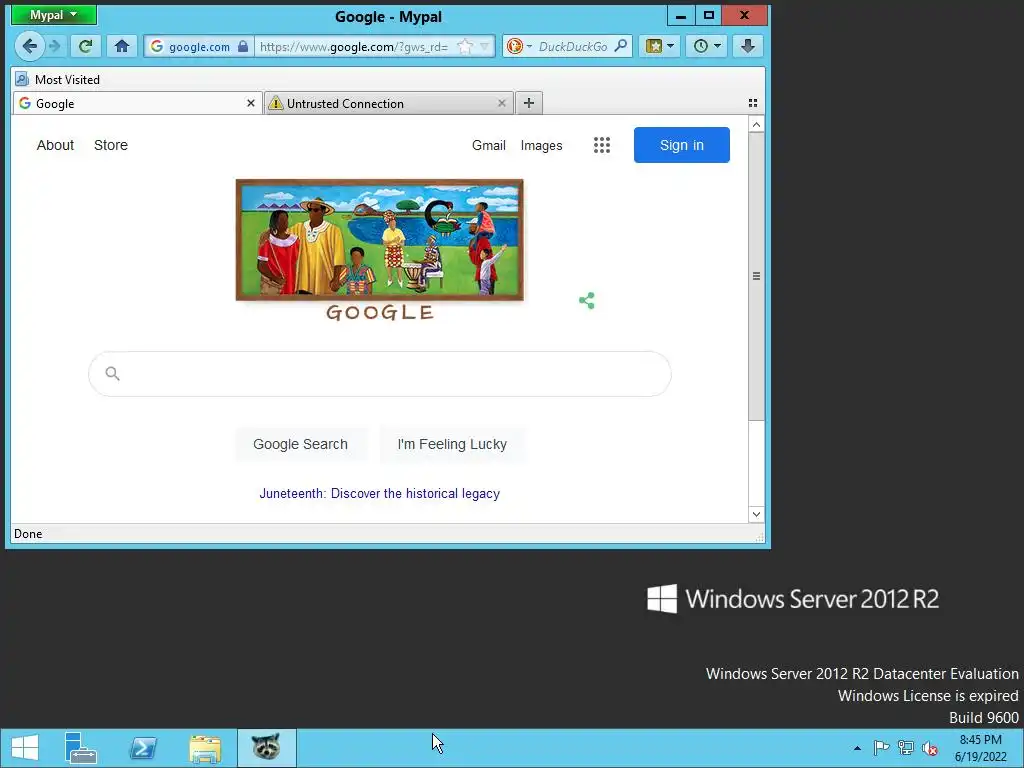Click the vertical scrollbar thumb

[x=756, y=277]
